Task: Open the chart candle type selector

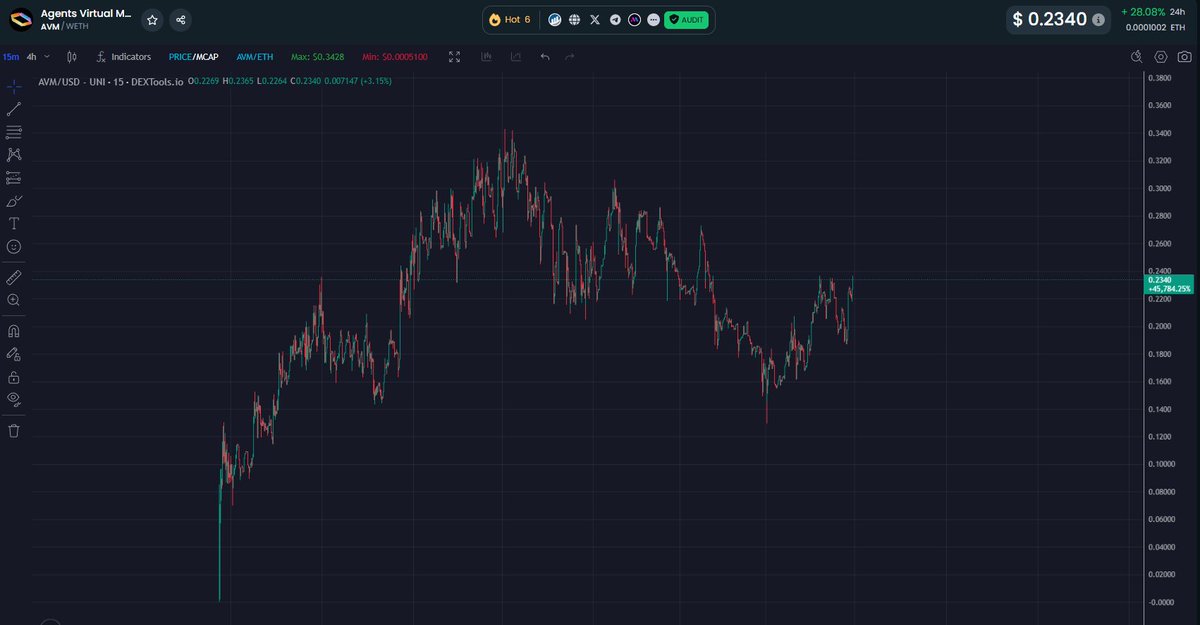Action: click(x=71, y=57)
